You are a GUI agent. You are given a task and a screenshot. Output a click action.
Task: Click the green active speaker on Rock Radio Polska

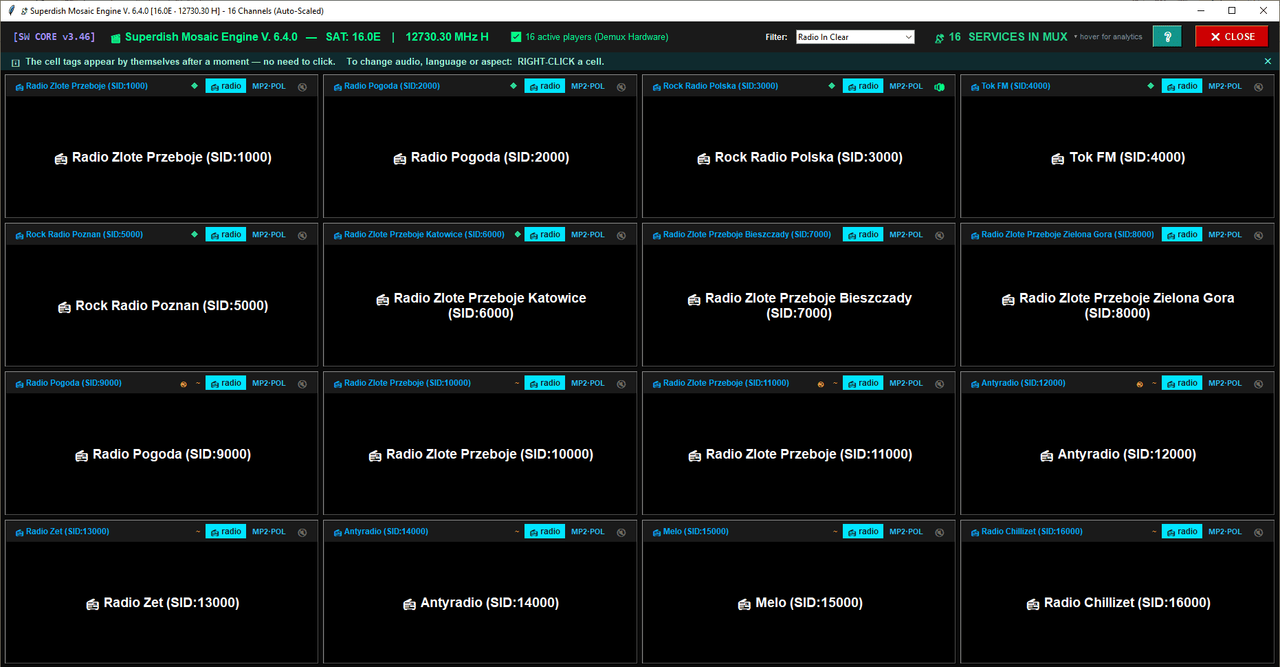click(939, 86)
